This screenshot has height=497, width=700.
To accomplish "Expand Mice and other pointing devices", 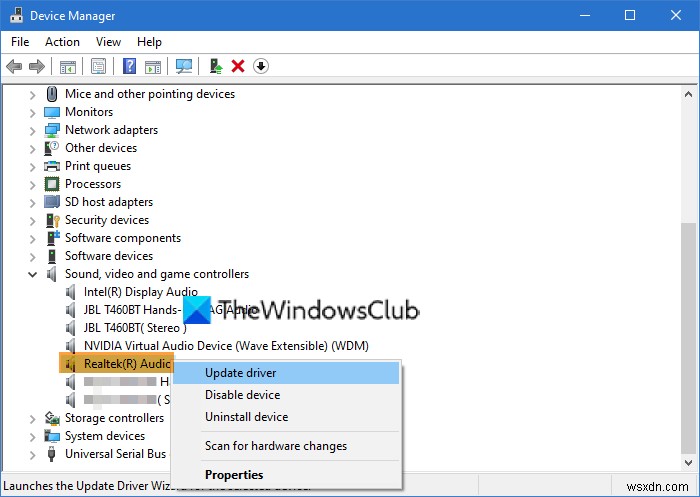I will pos(33,95).
